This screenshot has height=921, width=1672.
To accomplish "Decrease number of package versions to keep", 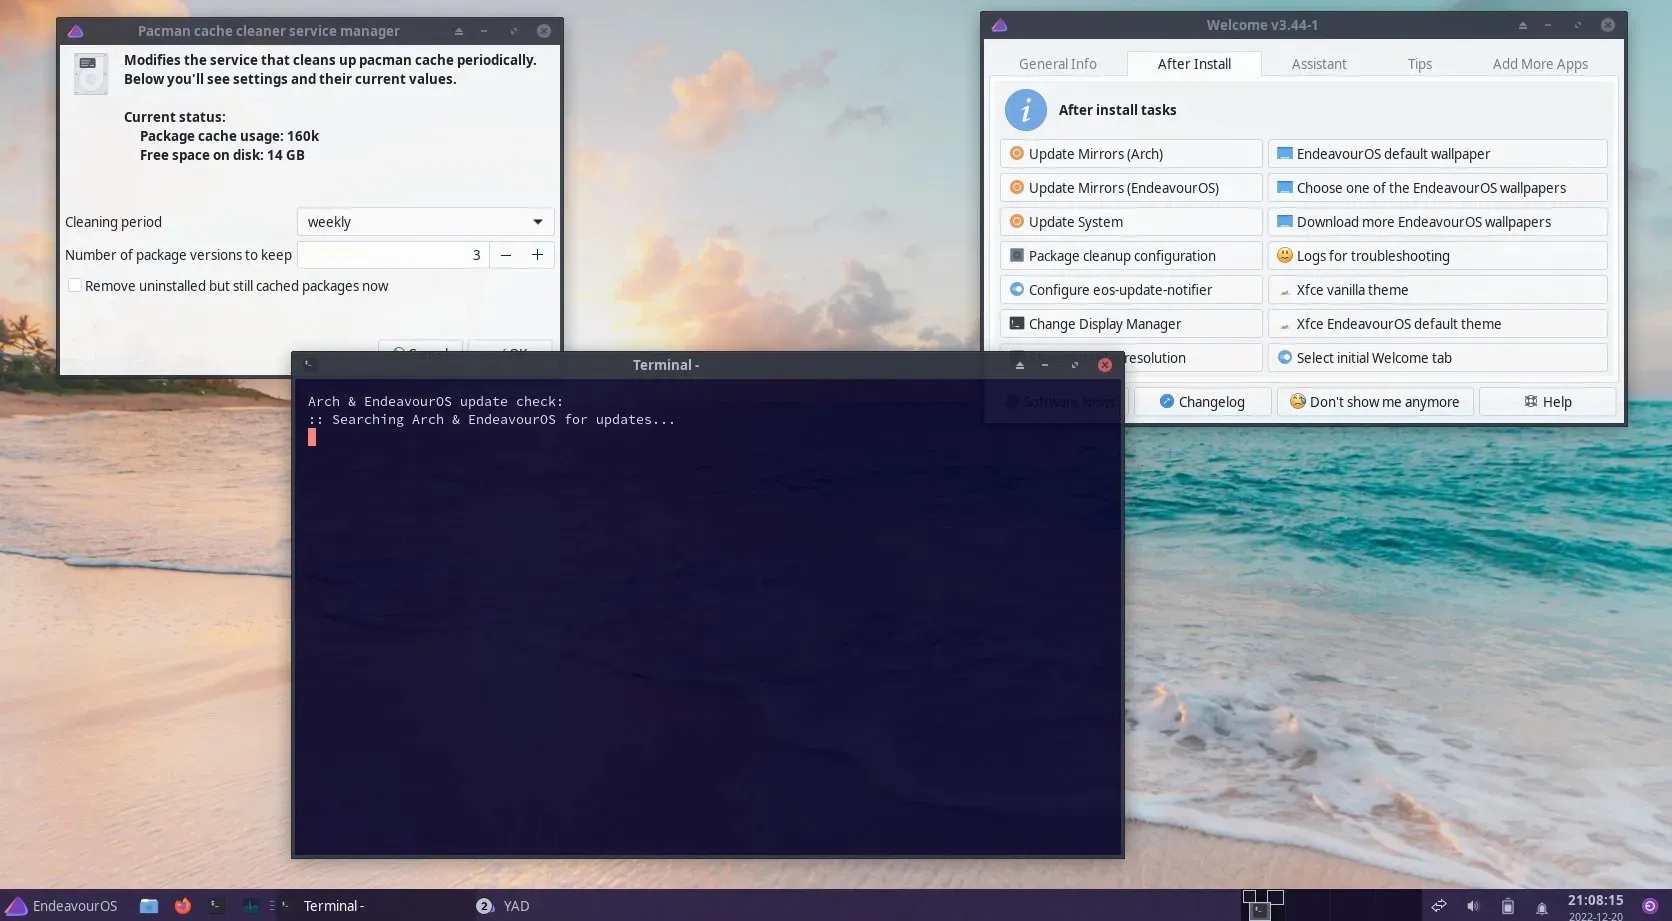I will [x=506, y=255].
